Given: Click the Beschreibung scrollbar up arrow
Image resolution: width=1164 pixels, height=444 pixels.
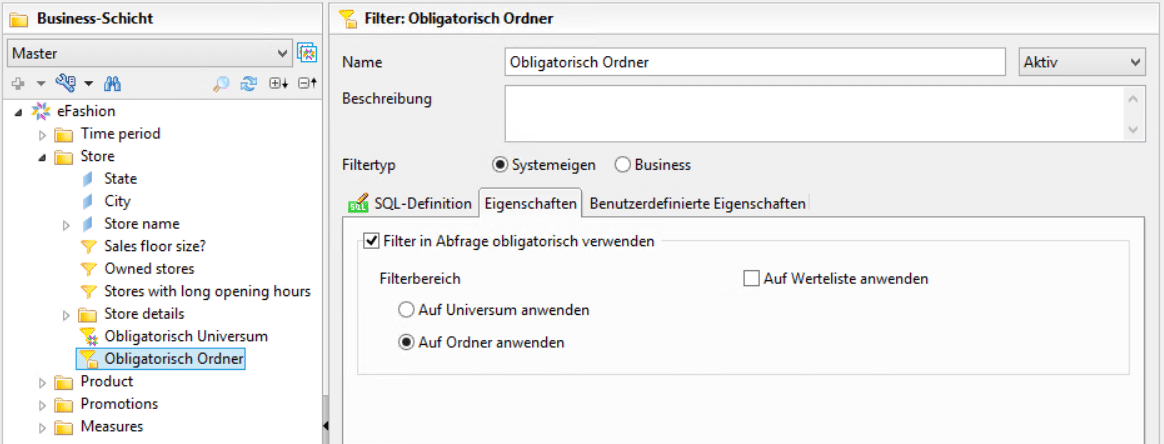Looking at the screenshot, I should 1133,97.
